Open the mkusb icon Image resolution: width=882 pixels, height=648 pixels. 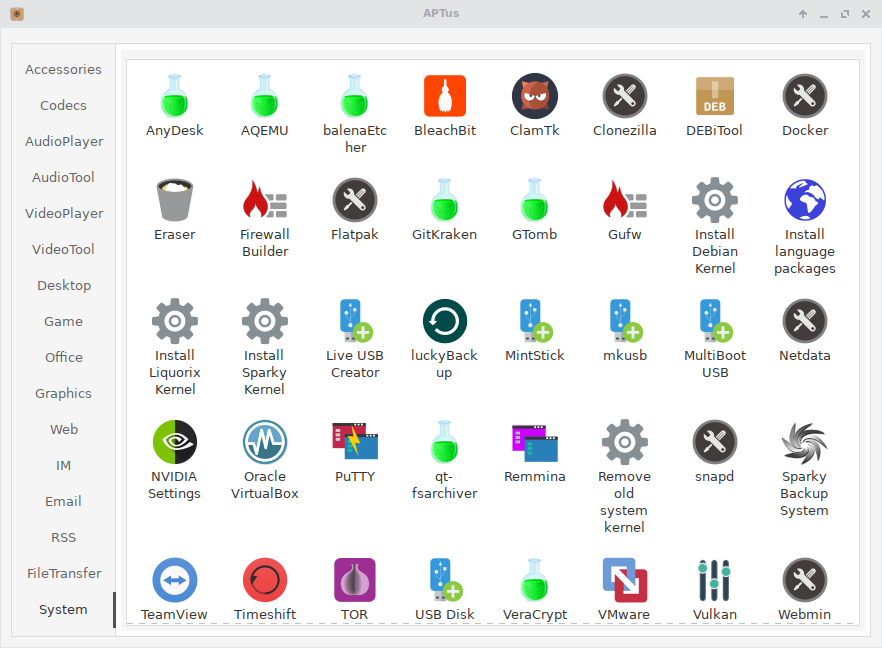626,321
